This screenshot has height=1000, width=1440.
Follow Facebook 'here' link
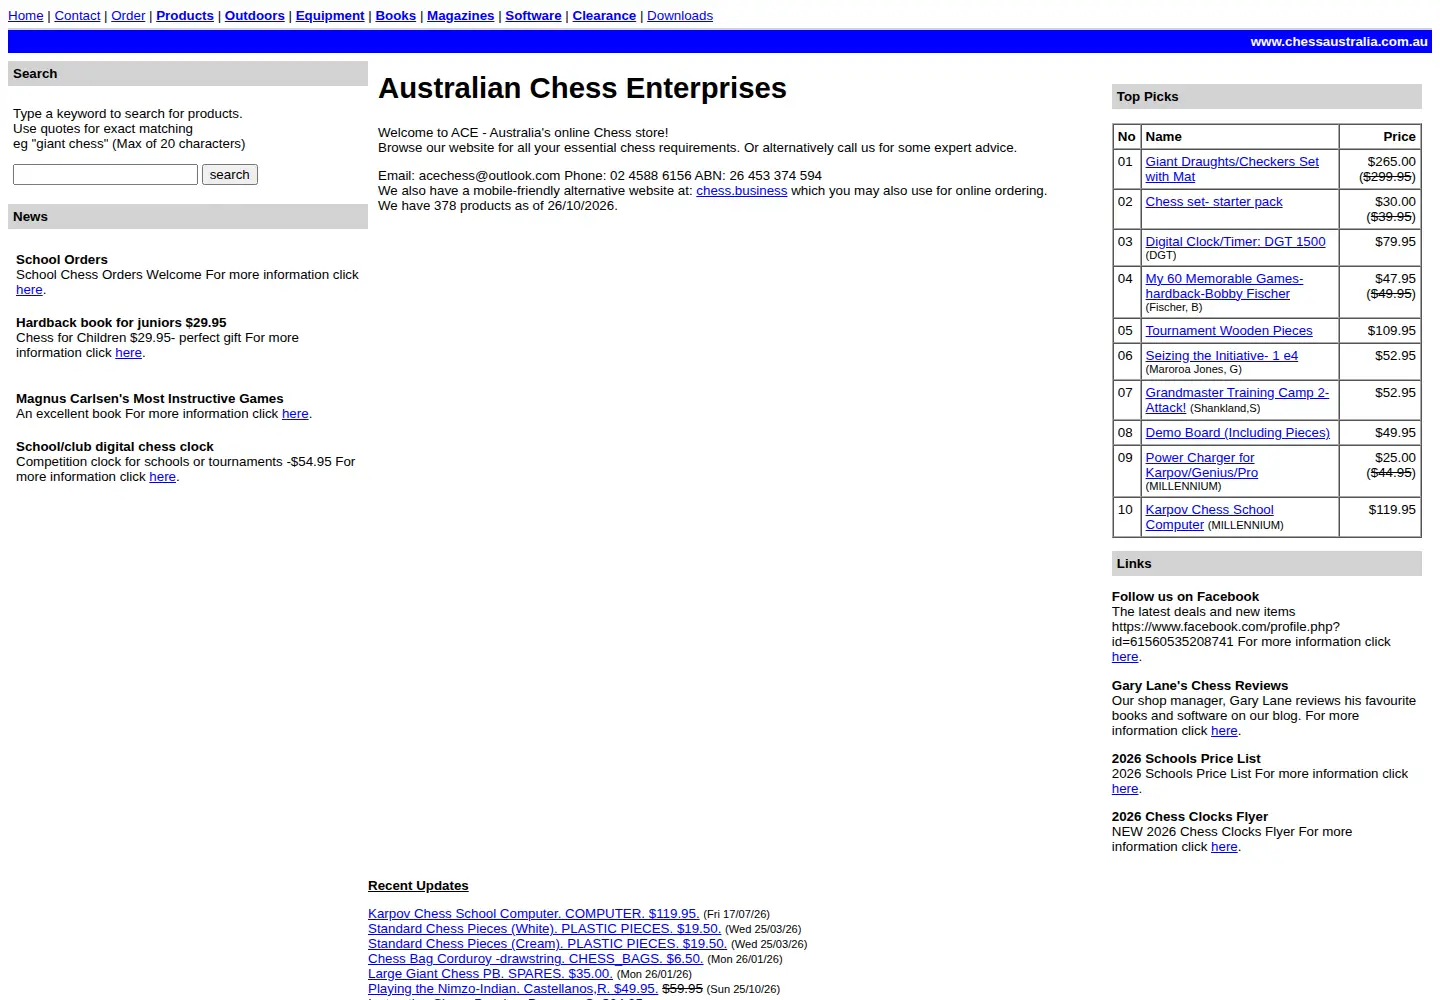tap(1125, 657)
